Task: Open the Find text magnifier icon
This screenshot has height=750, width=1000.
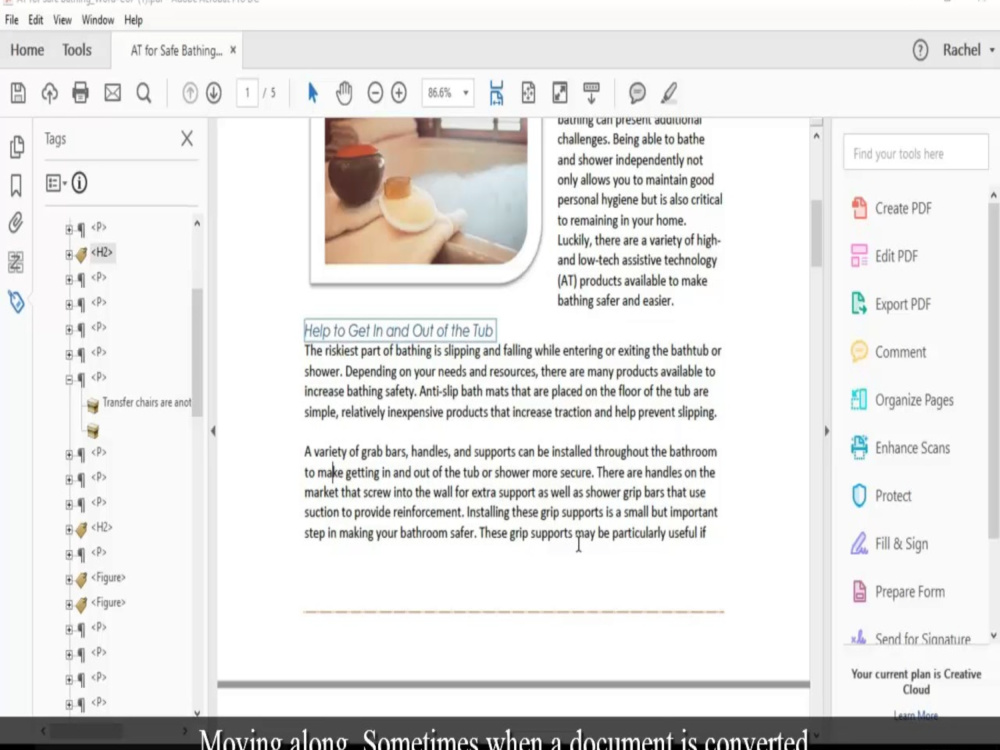Action: (x=144, y=93)
